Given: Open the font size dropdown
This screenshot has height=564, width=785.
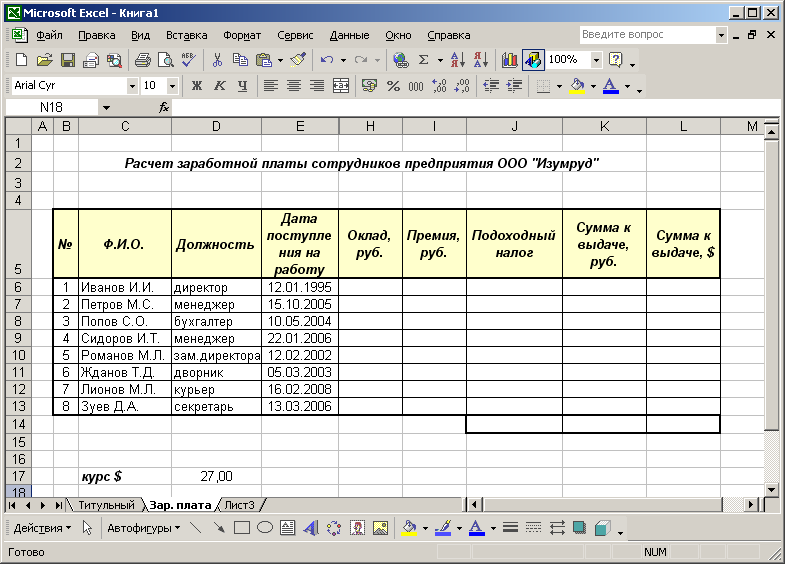Looking at the screenshot, I should coord(172,86).
